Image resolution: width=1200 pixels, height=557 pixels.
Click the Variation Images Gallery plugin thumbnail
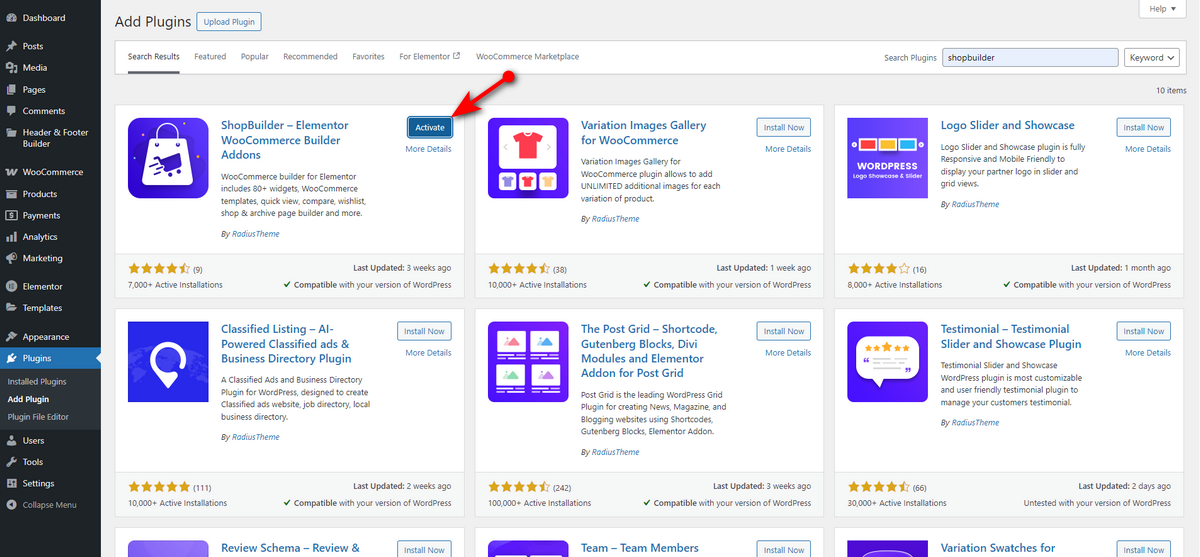[x=528, y=157]
